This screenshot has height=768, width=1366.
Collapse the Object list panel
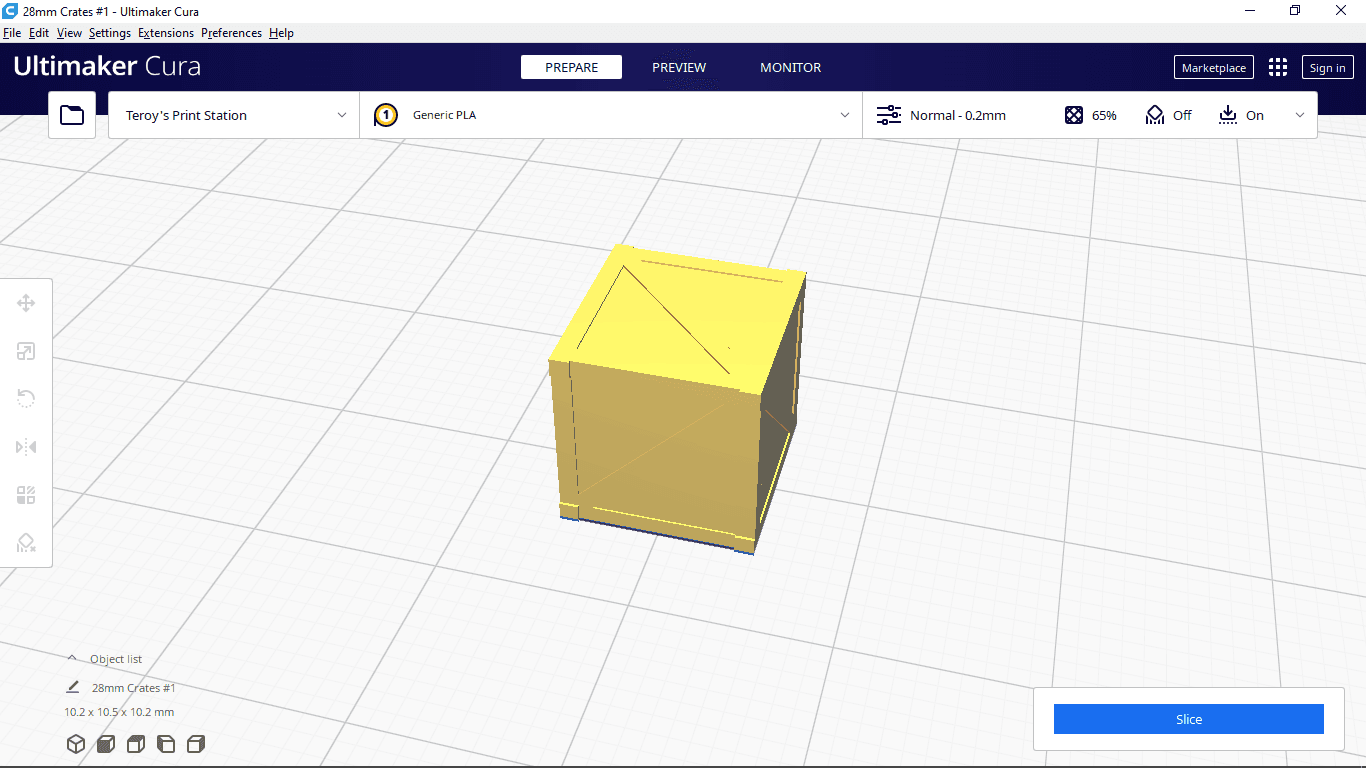click(x=72, y=659)
